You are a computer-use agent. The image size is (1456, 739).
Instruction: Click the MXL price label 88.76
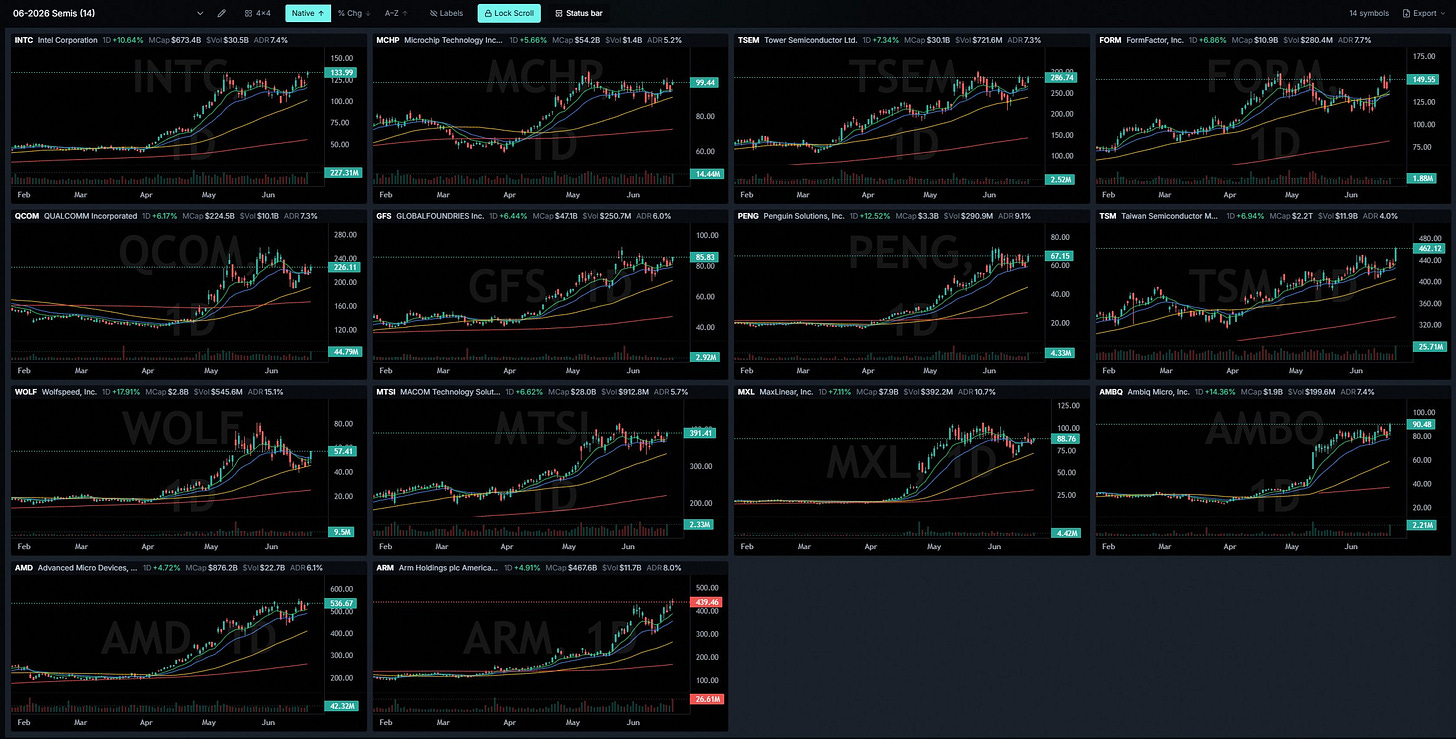point(1066,438)
